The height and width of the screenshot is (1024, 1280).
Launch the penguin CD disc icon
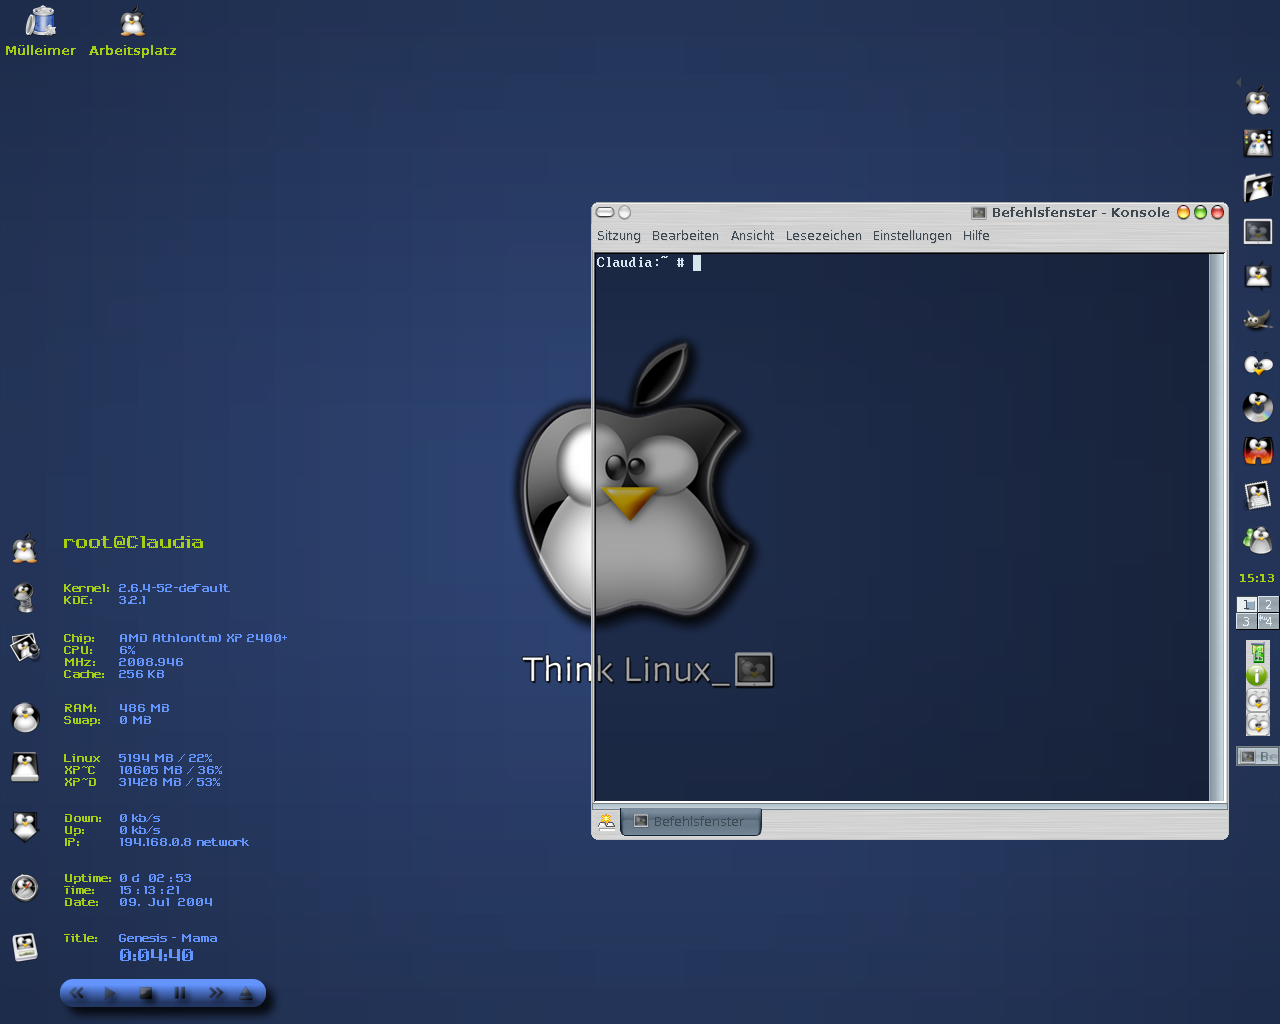(1257, 407)
